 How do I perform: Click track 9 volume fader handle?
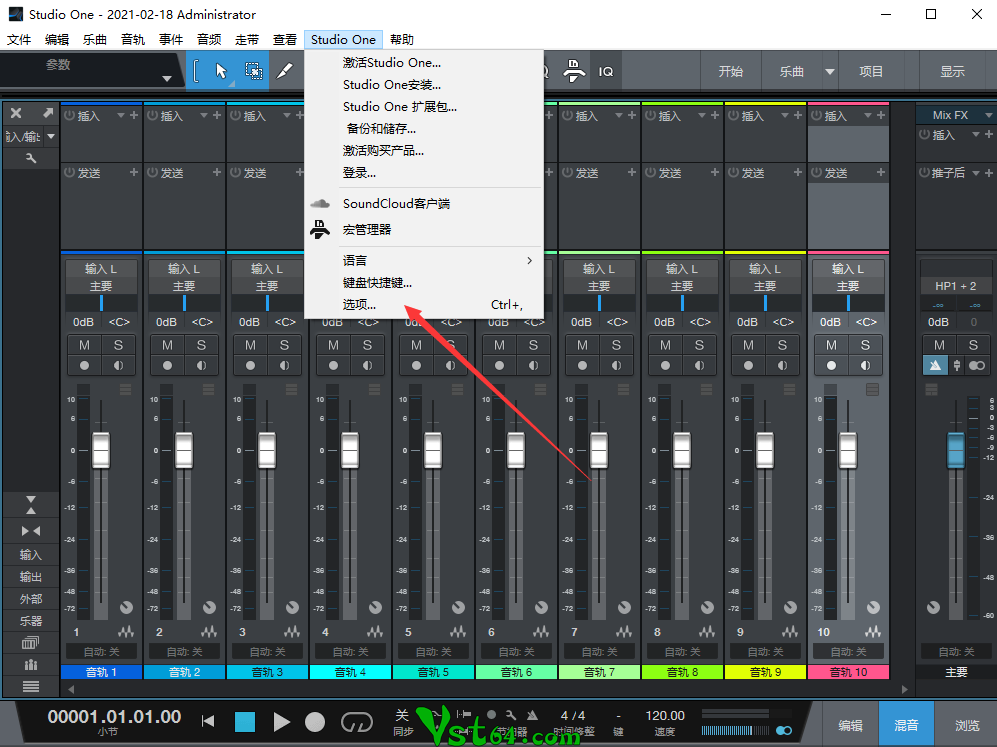pyautogui.click(x=765, y=450)
